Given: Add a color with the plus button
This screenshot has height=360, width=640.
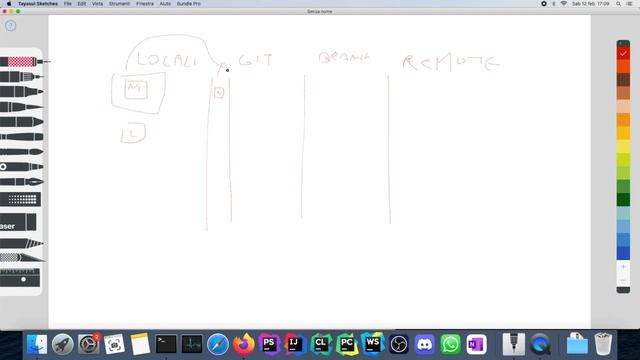Looking at the screenshot, I should [x=623, y=267].
